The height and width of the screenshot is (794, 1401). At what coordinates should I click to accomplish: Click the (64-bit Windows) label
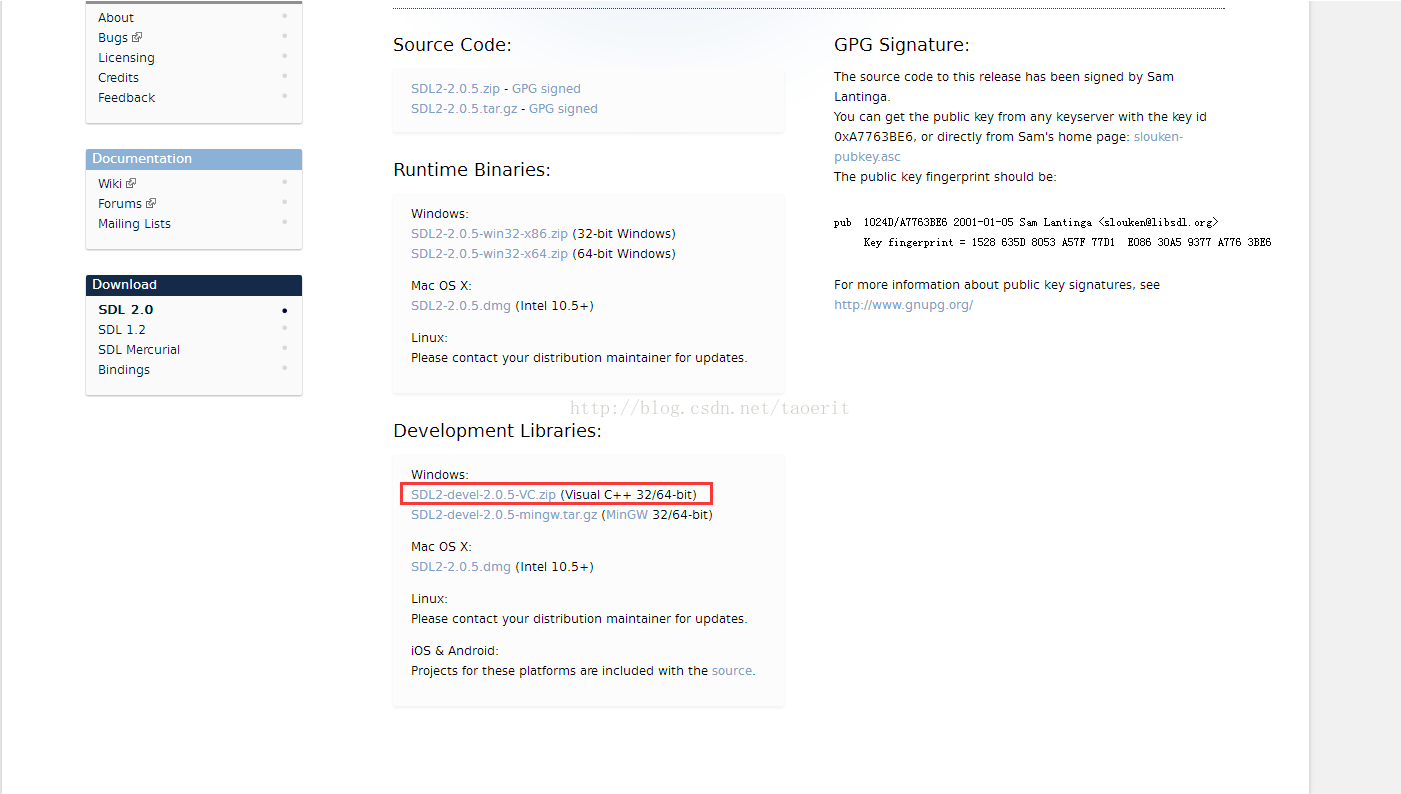[x=624, y=254]
